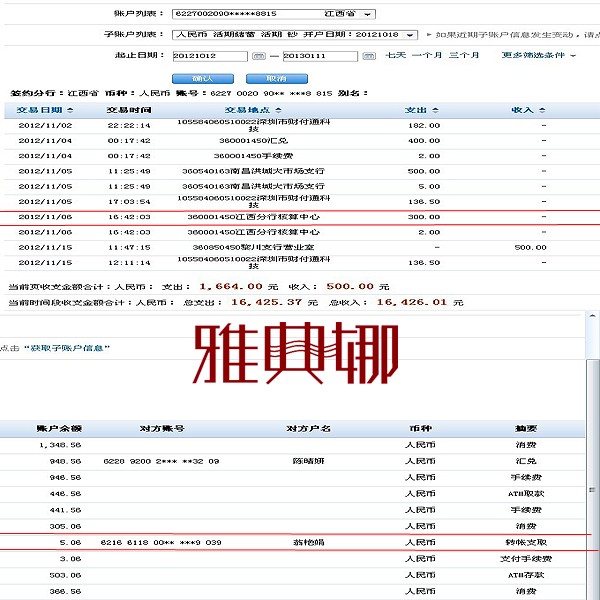This screenshot has height=600, width=600.
Task: Sort by 收入 column header
Action: point(522,110)
